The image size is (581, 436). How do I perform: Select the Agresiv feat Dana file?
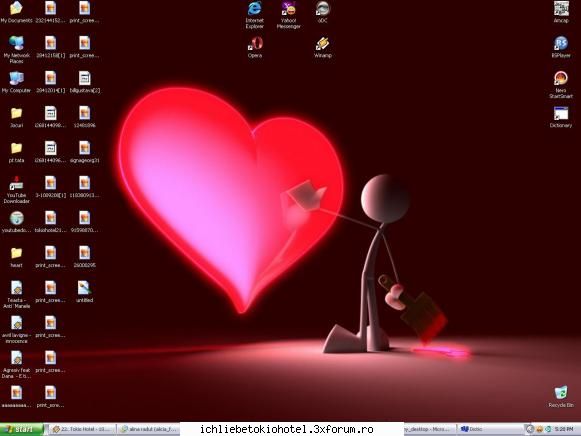click(16, 365)
